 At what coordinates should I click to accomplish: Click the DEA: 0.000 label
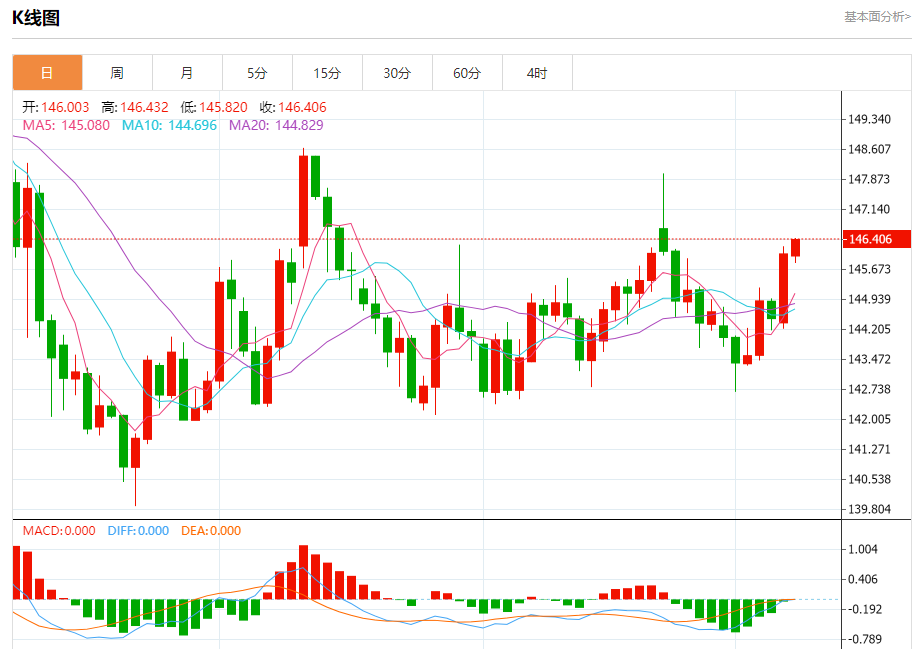211,531
